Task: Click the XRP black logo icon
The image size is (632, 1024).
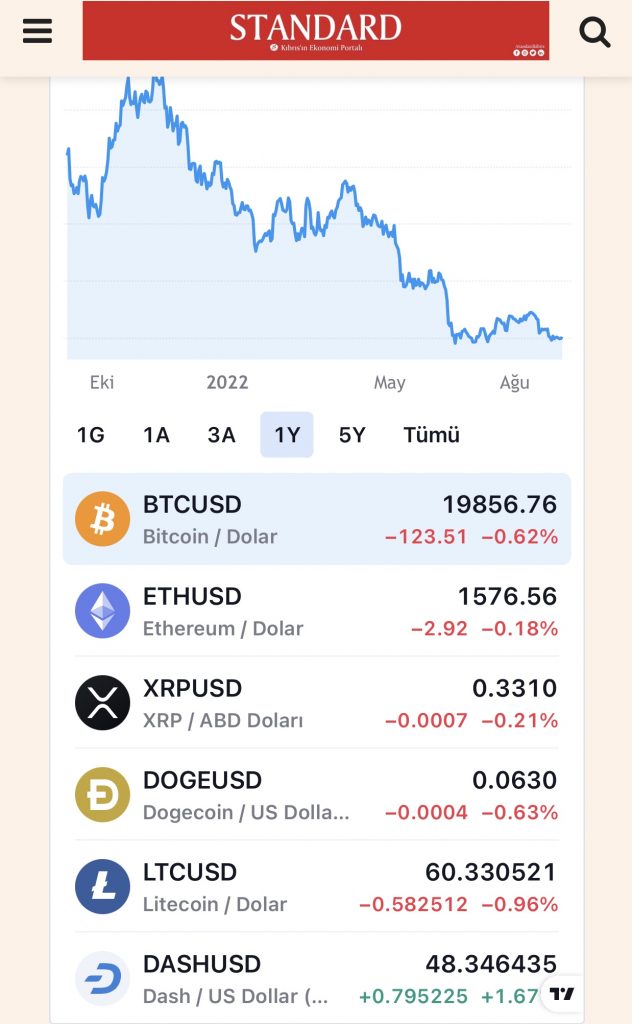Action: click(x=103, y=703)
